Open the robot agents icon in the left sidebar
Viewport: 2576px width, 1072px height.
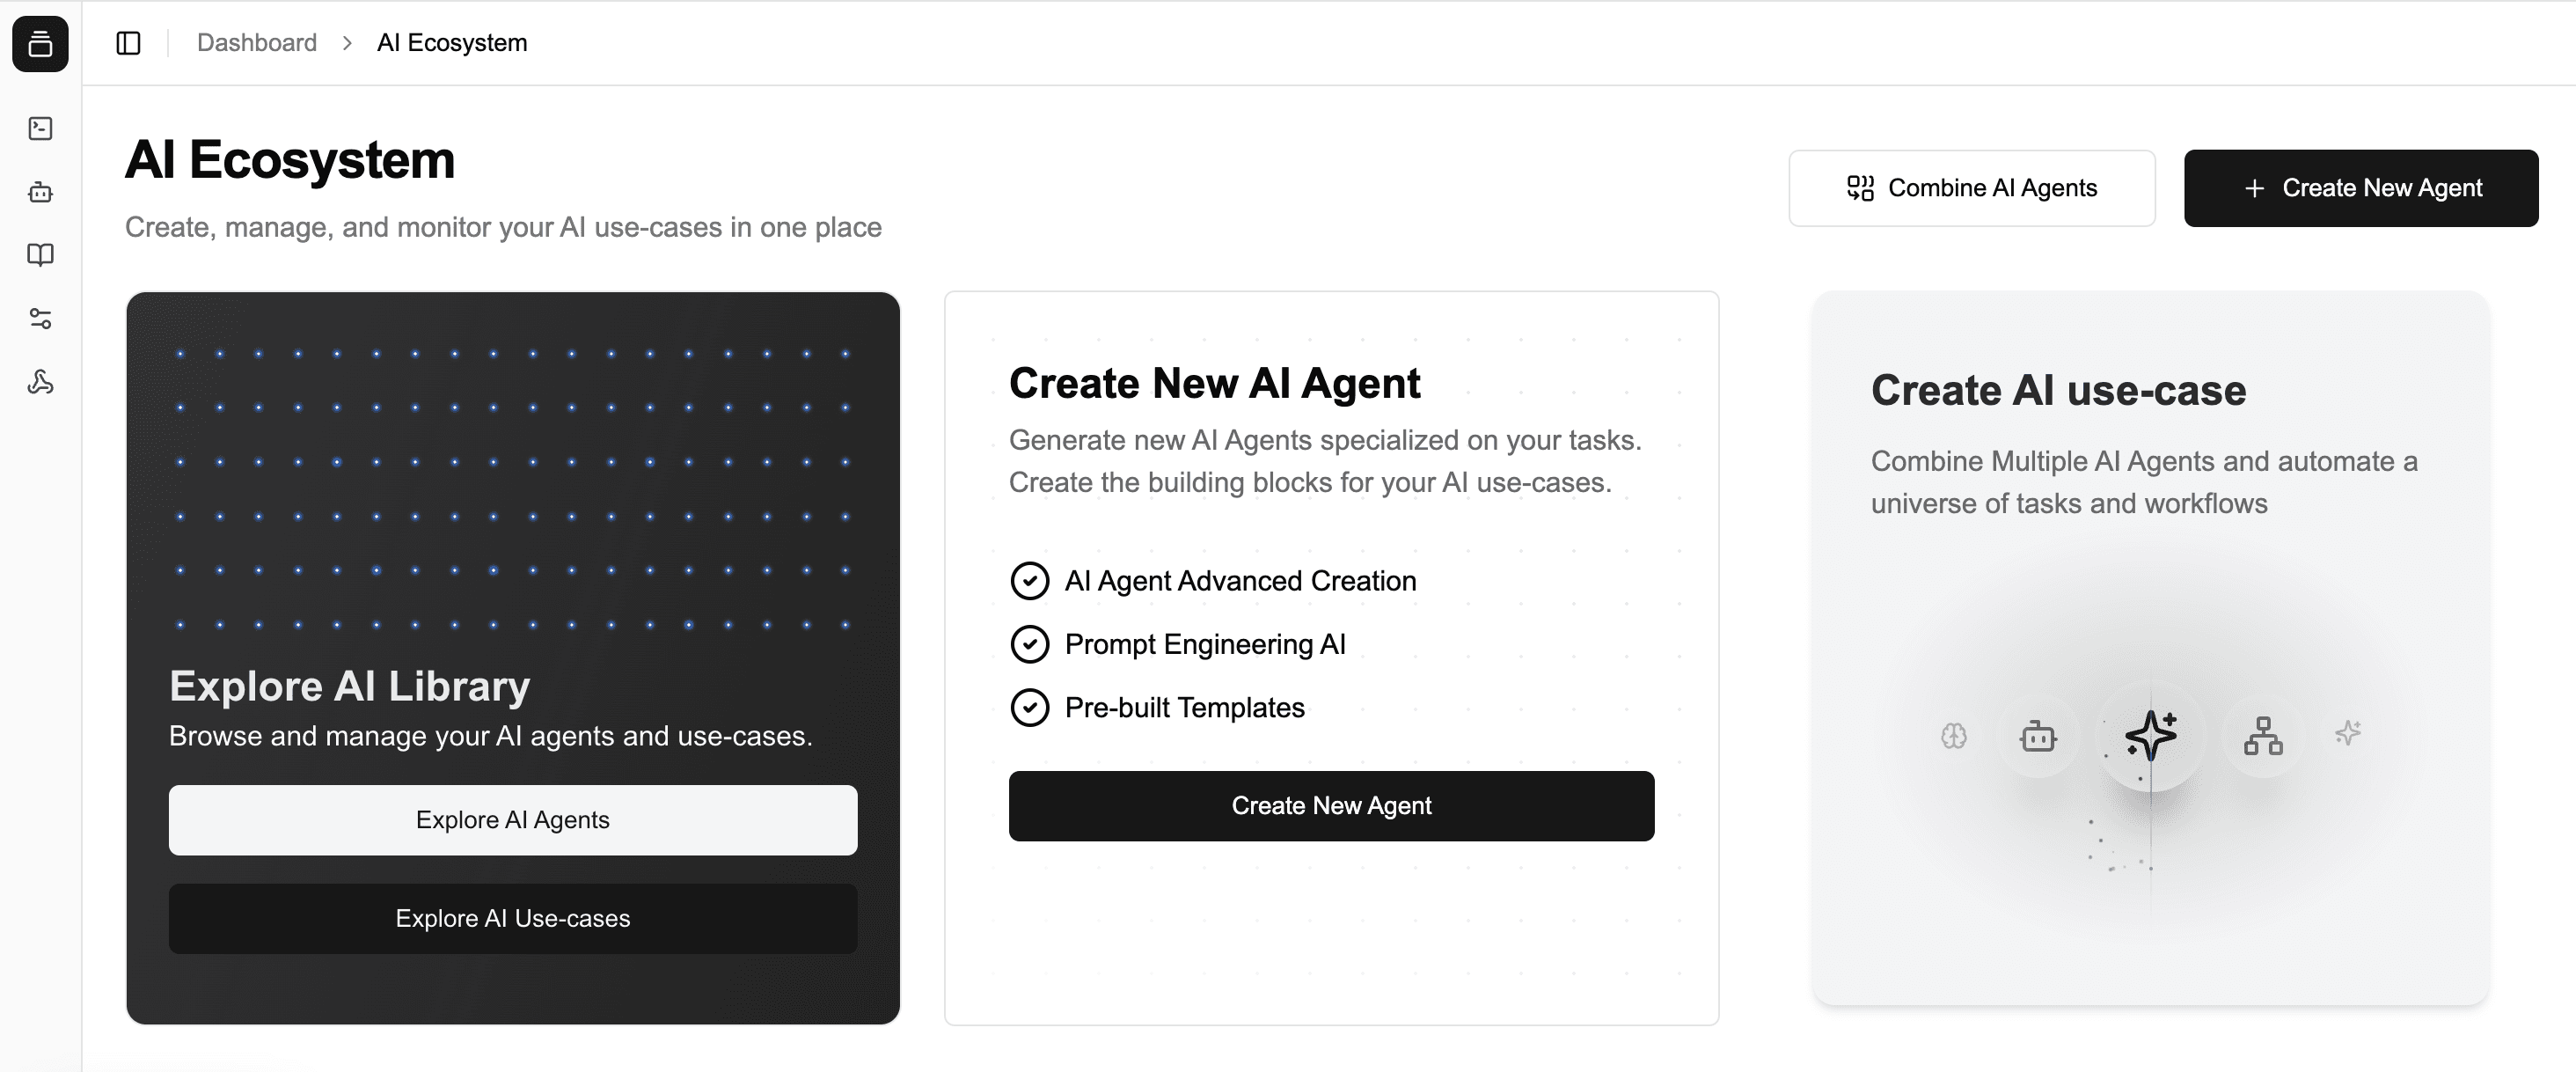point(41,192)
